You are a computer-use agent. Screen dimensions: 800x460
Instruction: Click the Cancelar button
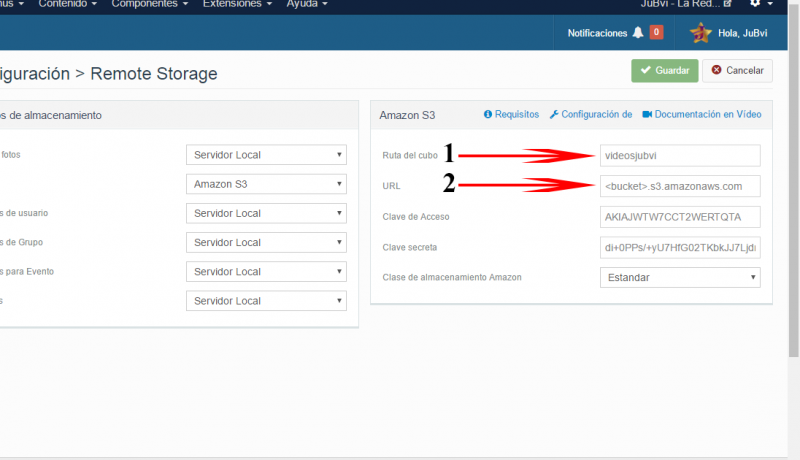click(x=737, y=70)
